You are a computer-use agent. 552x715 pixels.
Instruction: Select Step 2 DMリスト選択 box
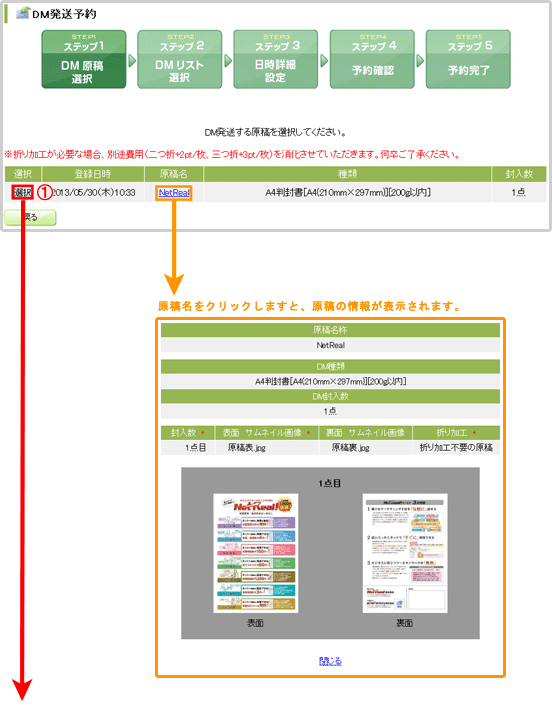click(x=180, y=59)
